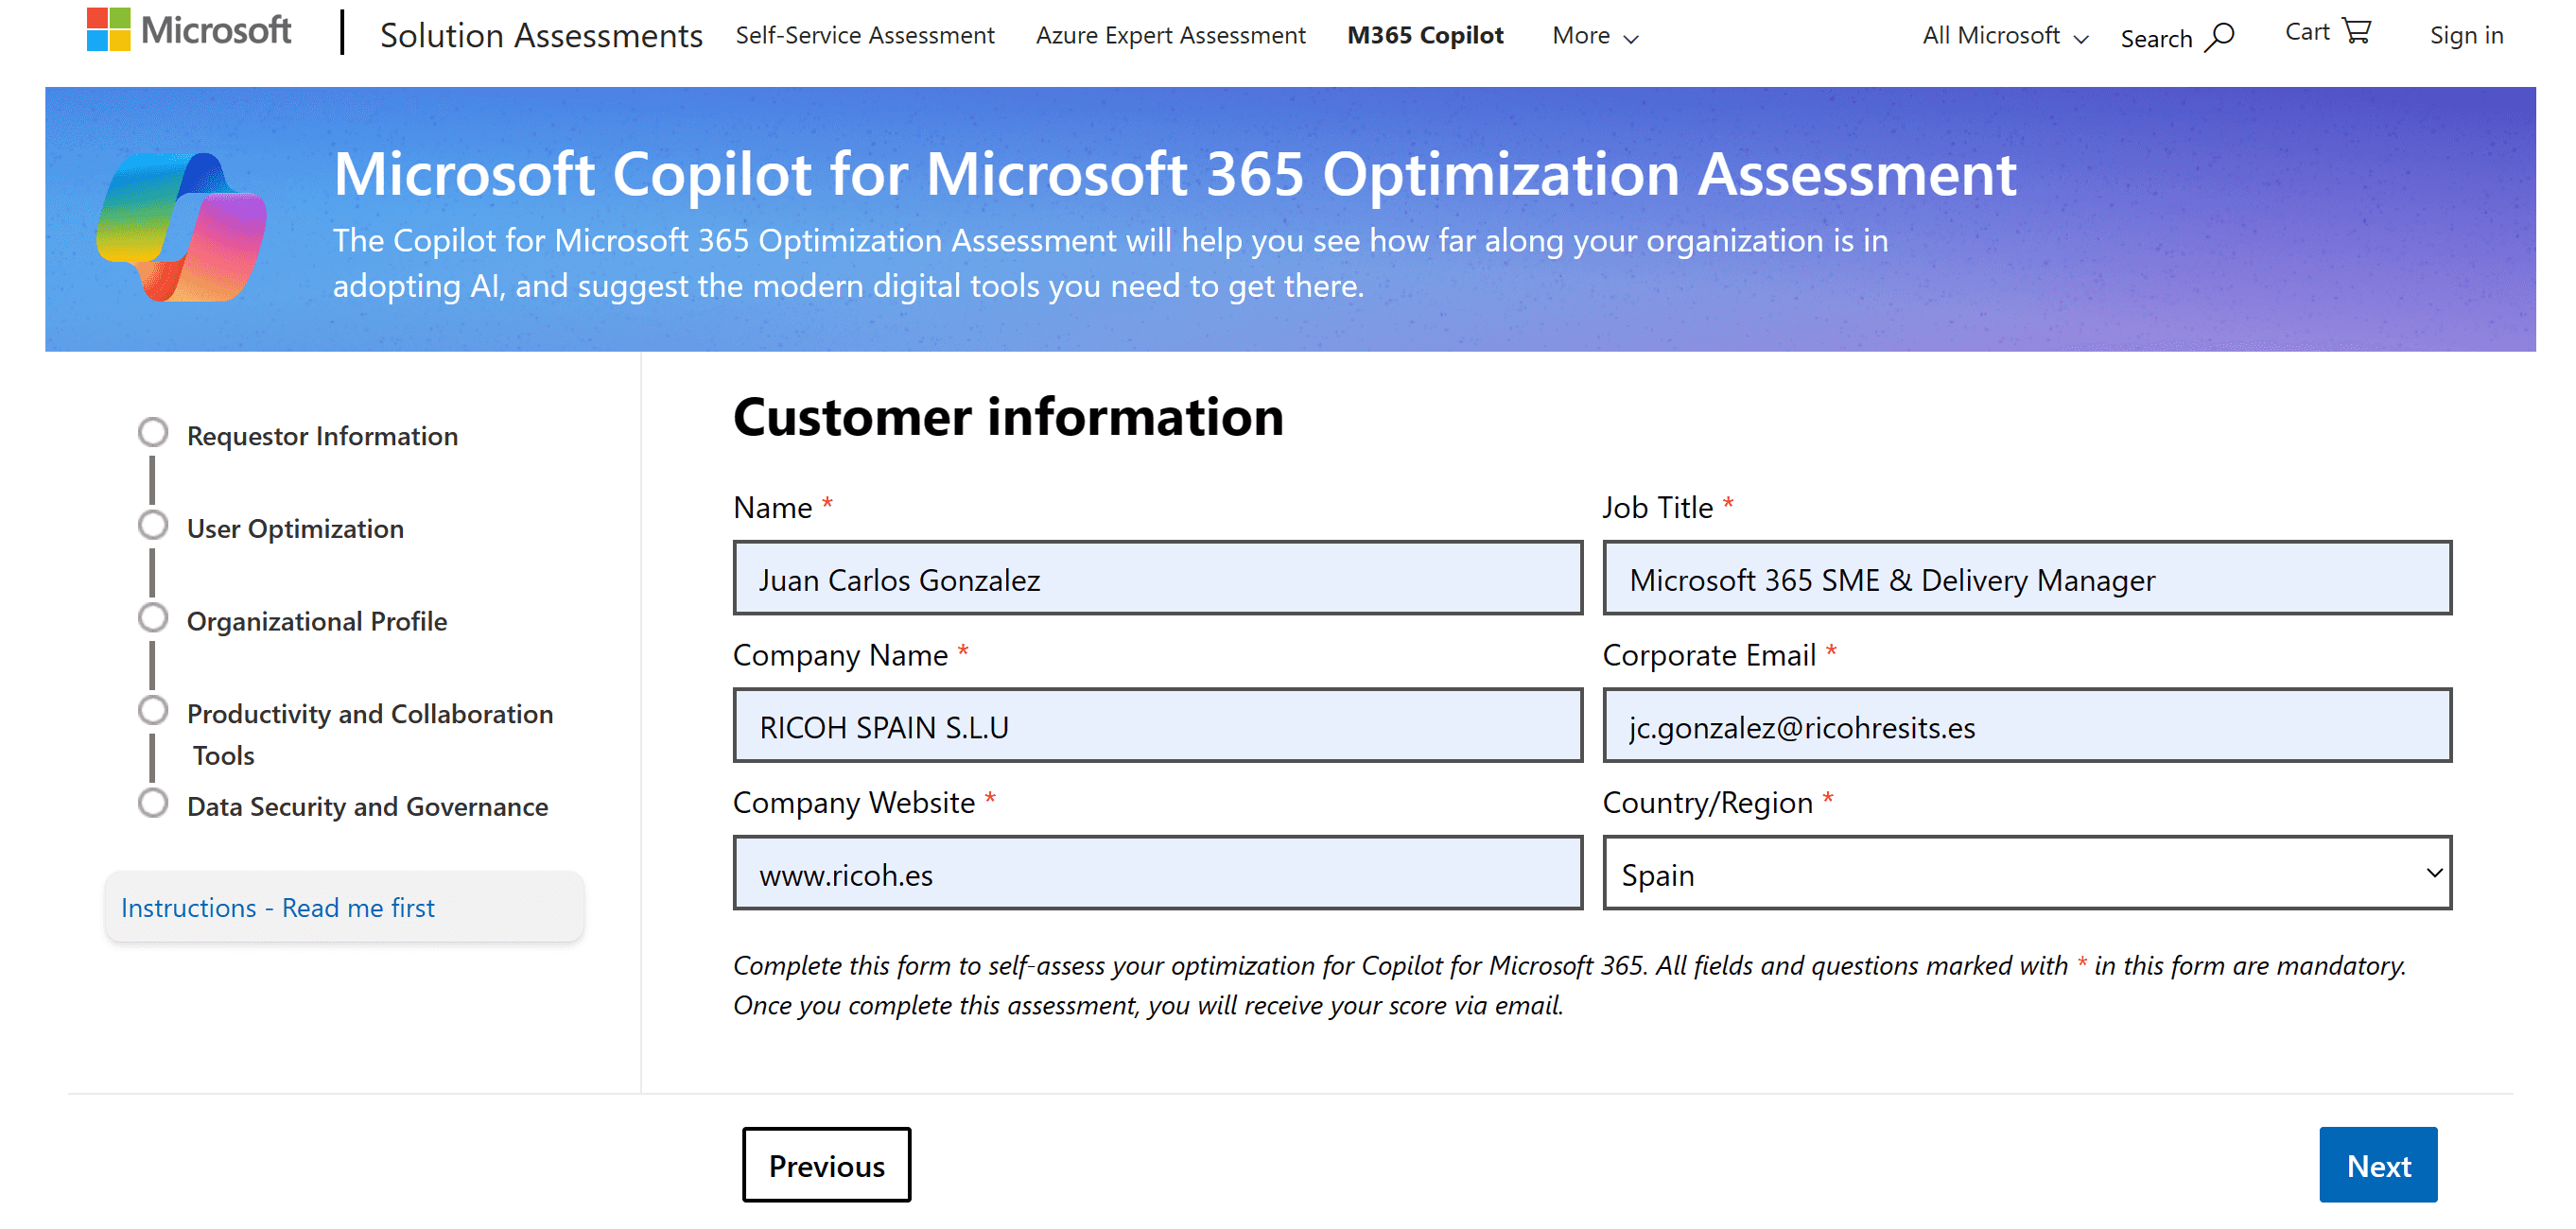Open the M365 Copilot tab

[1425, 35]
